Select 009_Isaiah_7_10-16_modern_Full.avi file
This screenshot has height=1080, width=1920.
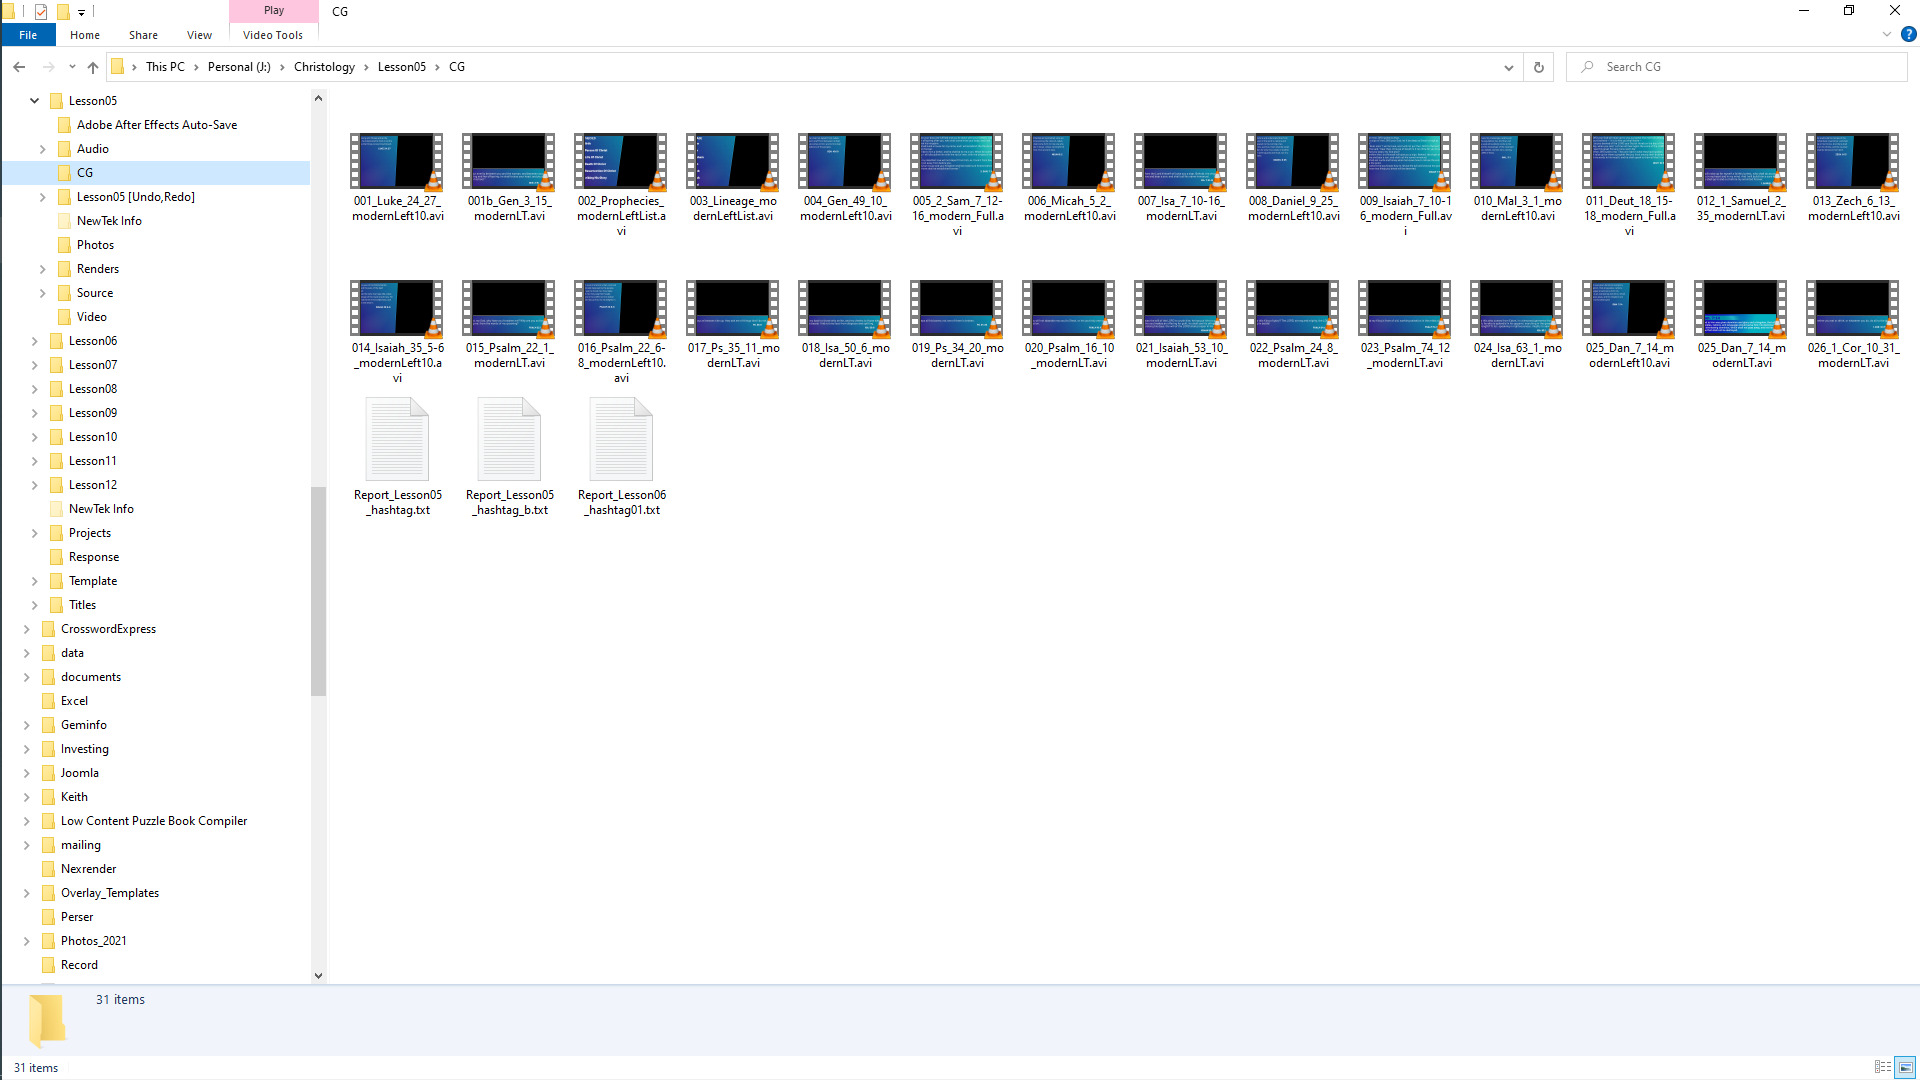(x=1405, y=184)
